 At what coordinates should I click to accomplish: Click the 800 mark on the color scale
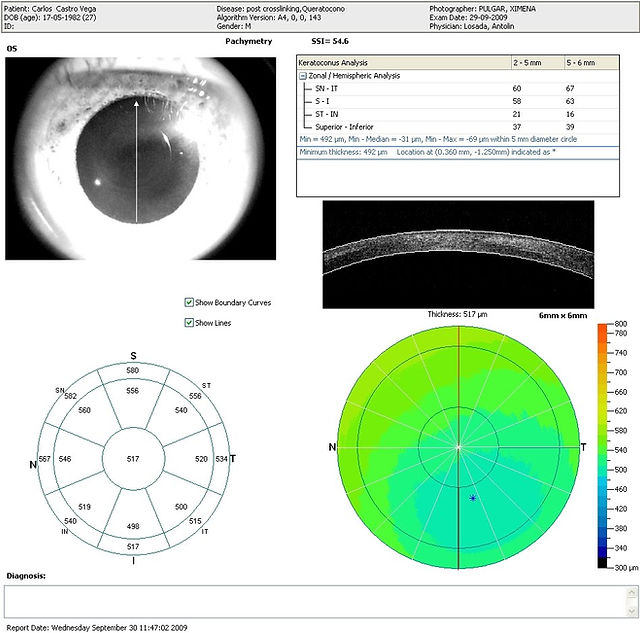[620, 324]
